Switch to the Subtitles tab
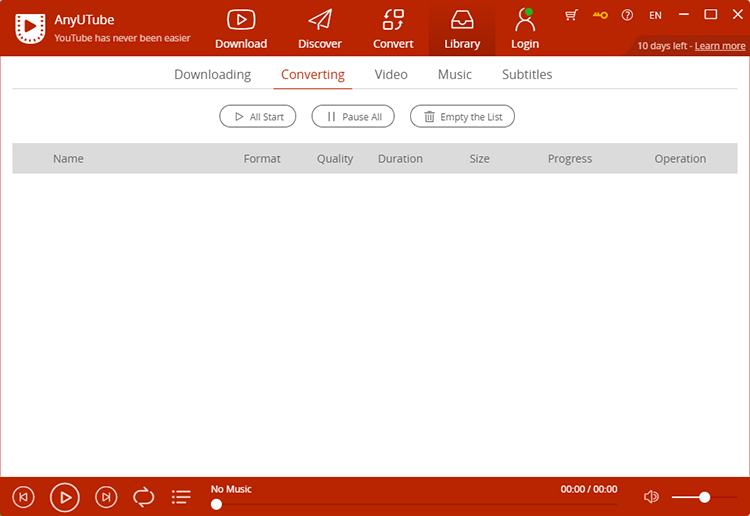Viewport: 750px width, 516px height. pos(527,75)
